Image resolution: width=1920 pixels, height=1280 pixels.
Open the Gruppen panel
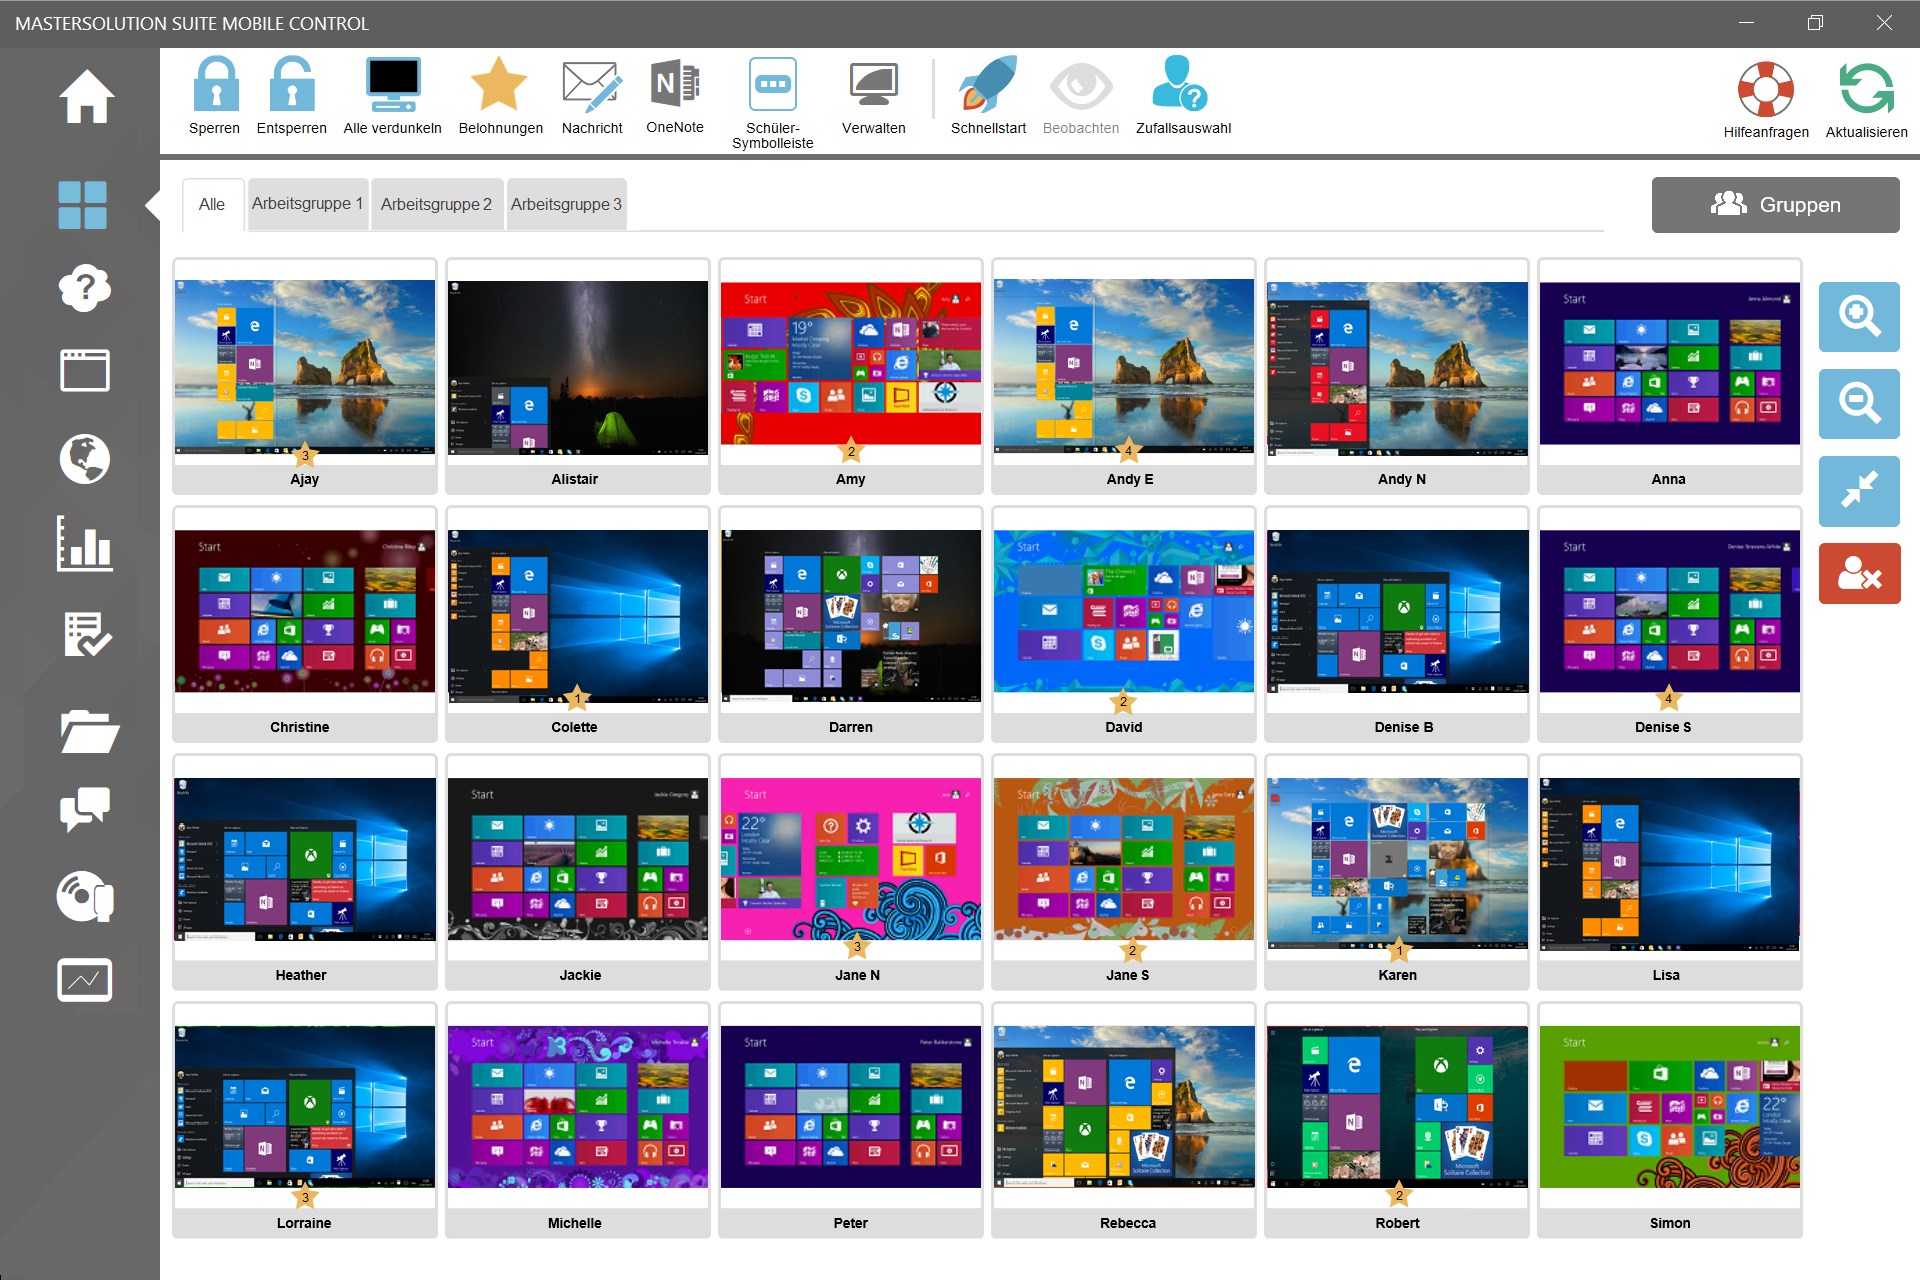(x=1776, y=205)
